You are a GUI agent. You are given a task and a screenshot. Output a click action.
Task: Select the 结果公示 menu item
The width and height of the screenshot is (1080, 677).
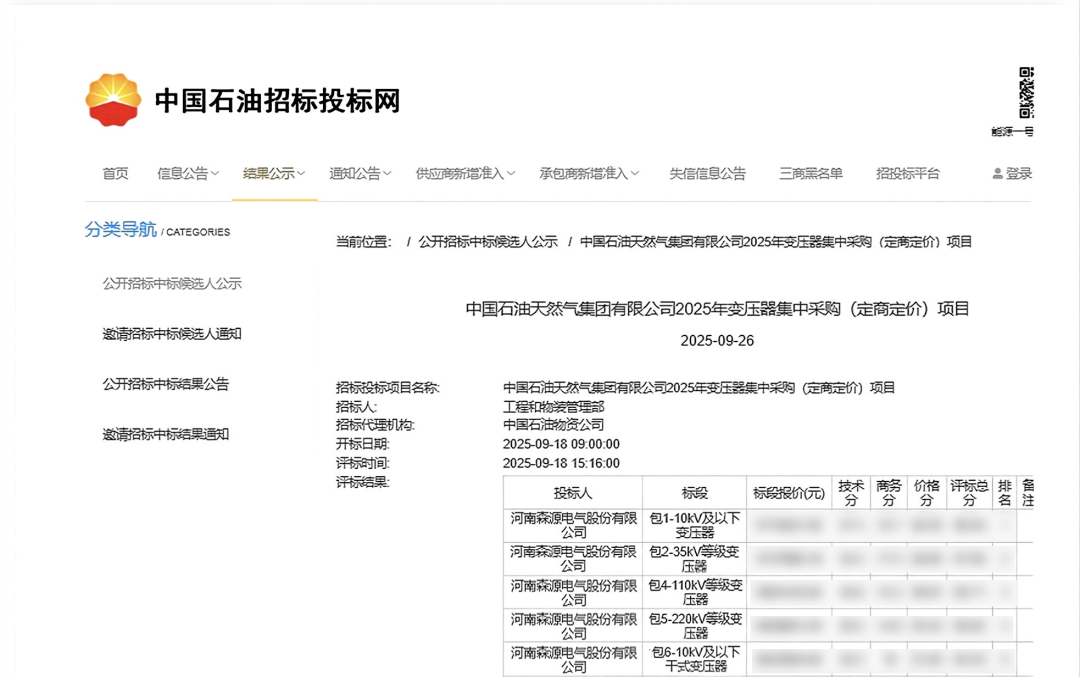269,174
